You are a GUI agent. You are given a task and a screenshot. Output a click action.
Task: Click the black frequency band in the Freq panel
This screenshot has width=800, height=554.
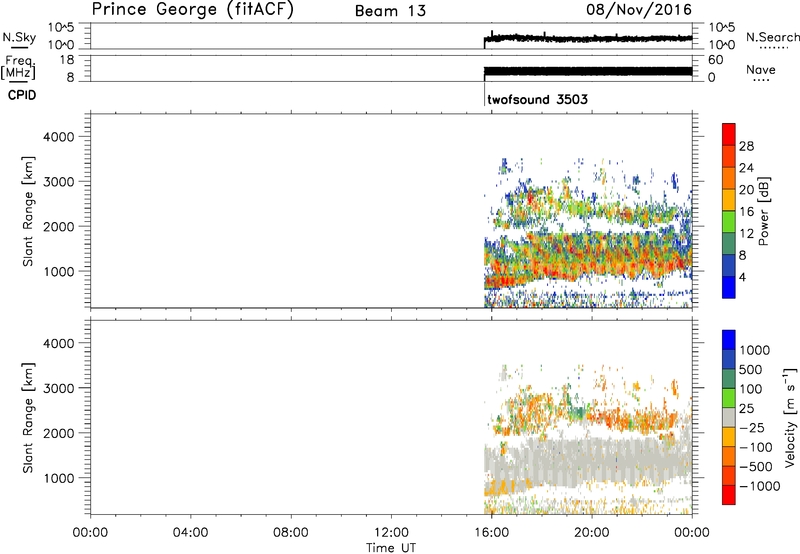point(588,71)
